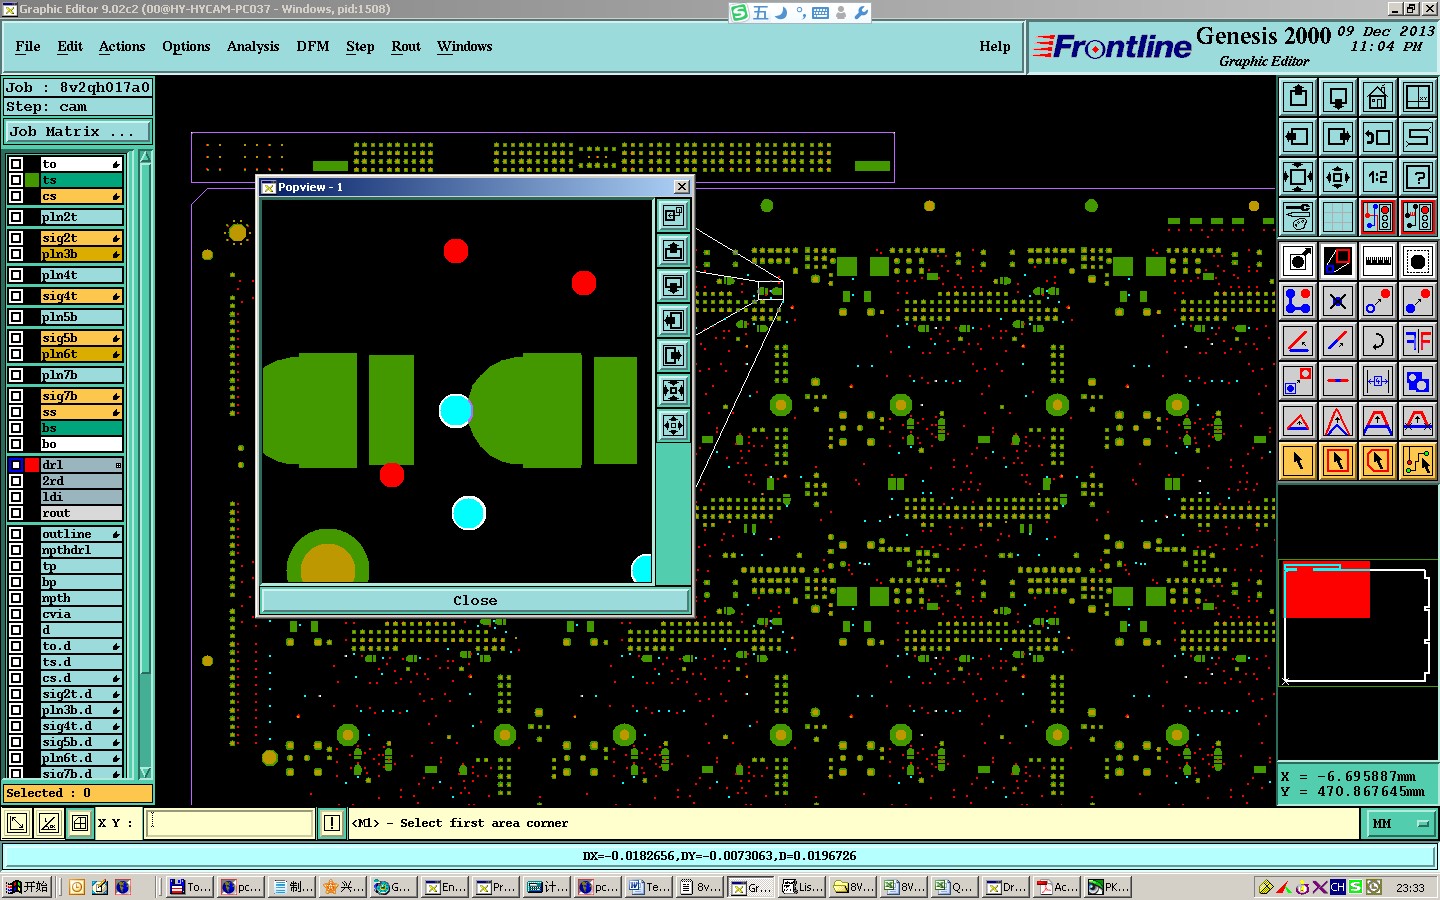Open the 'Ac...' PDF taskbar item
The height and width of the screenshot is (900, 1440).
(x=1057, y=887)
